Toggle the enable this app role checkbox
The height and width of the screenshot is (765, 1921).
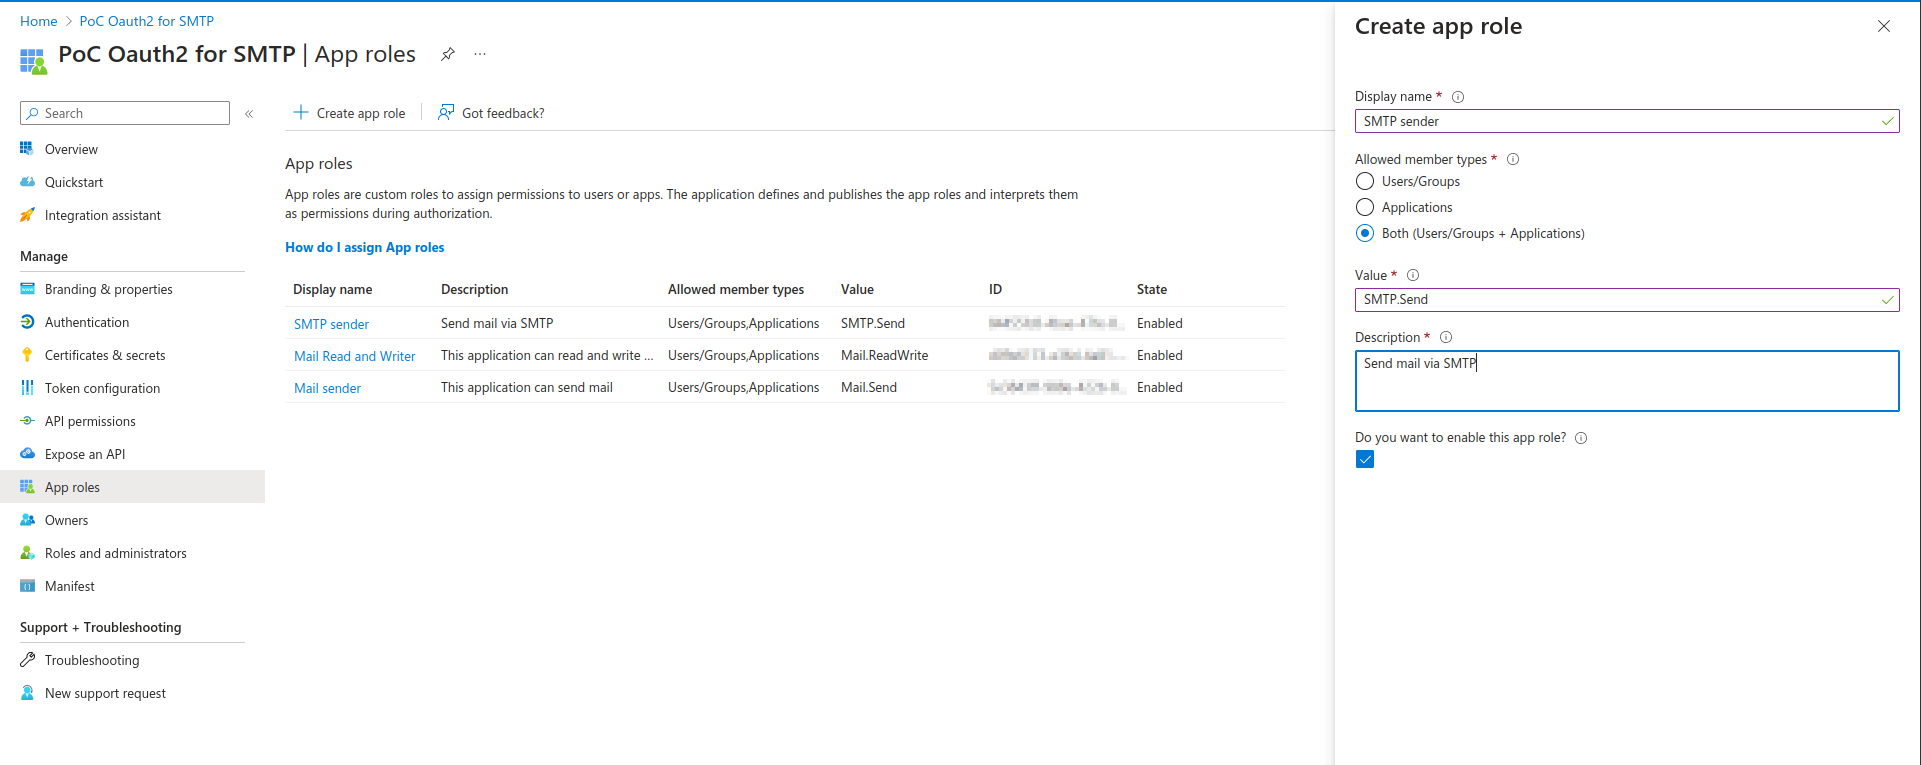(1365, 459)
